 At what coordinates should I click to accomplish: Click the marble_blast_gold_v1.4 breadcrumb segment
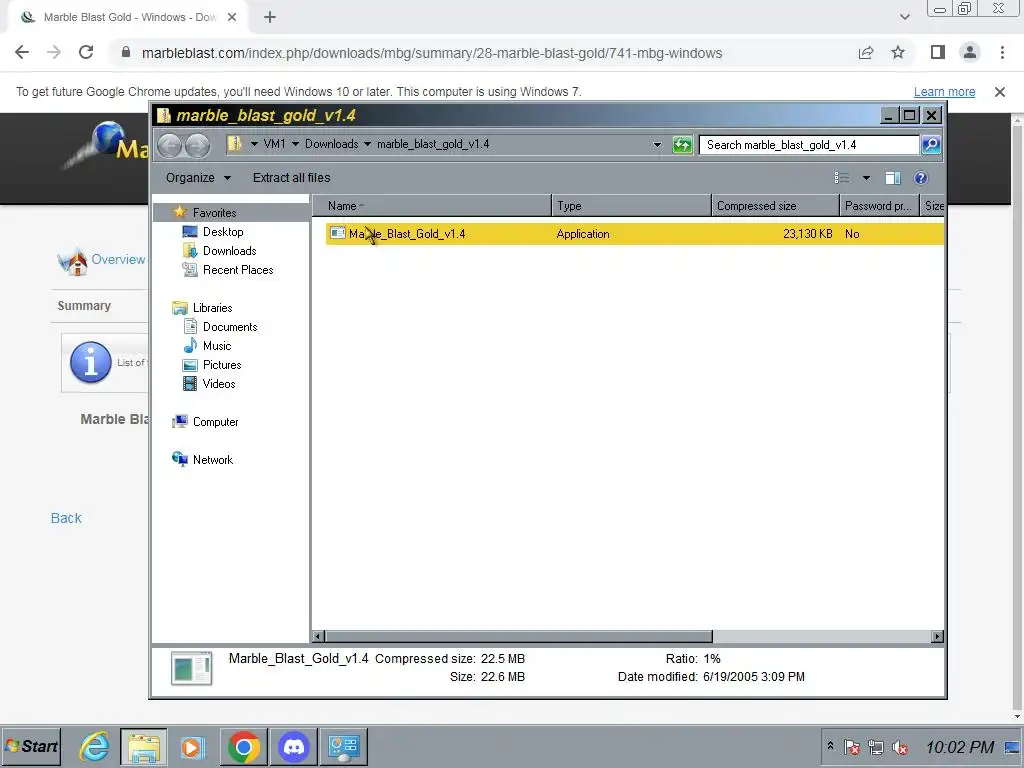pos(433,144)
